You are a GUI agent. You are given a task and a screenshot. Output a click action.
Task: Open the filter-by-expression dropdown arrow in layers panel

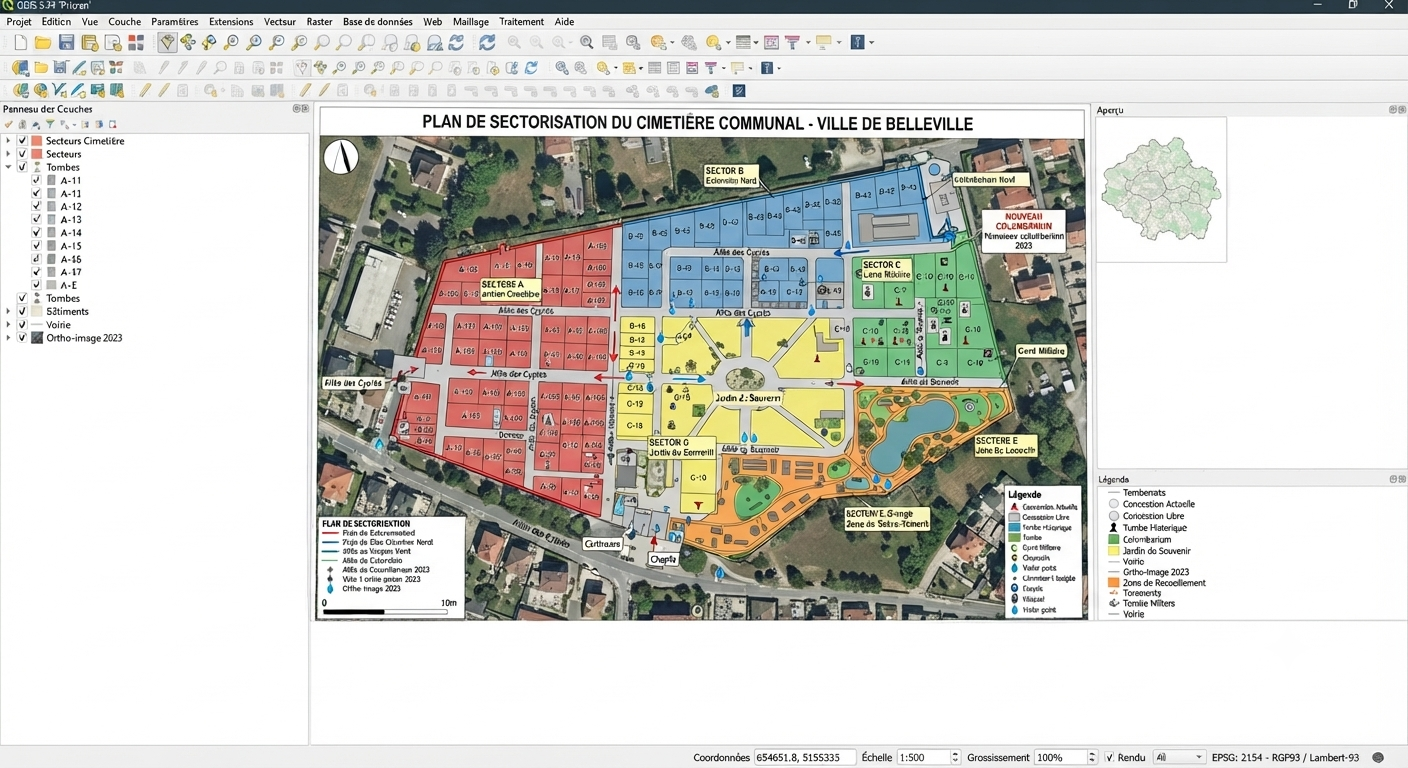pyautogui.click(x=73, y=125)
